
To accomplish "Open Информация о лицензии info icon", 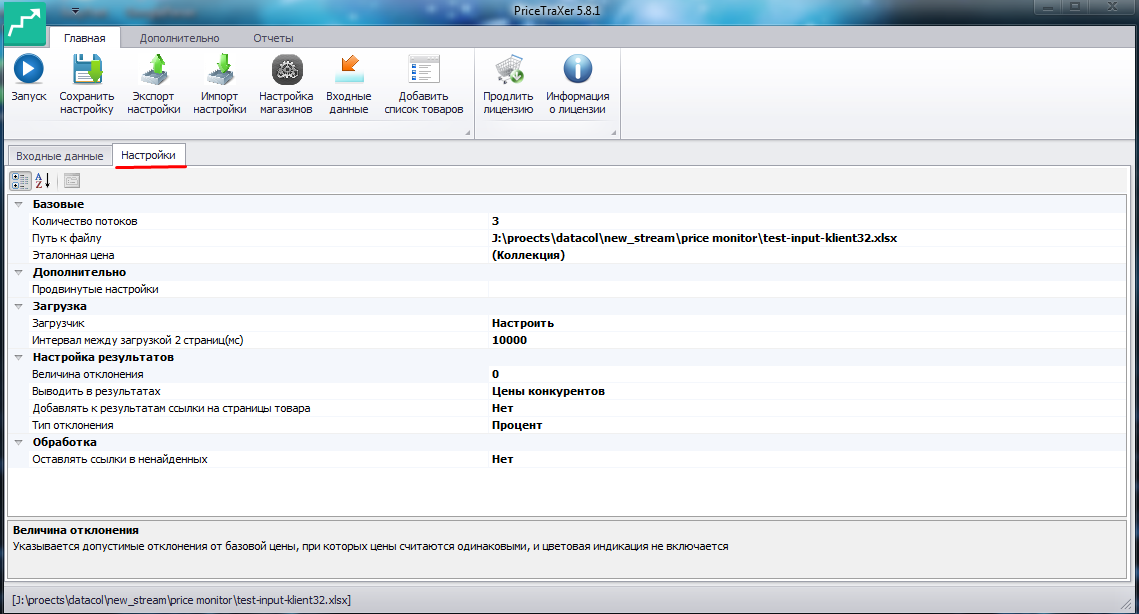I will (577, 70).
